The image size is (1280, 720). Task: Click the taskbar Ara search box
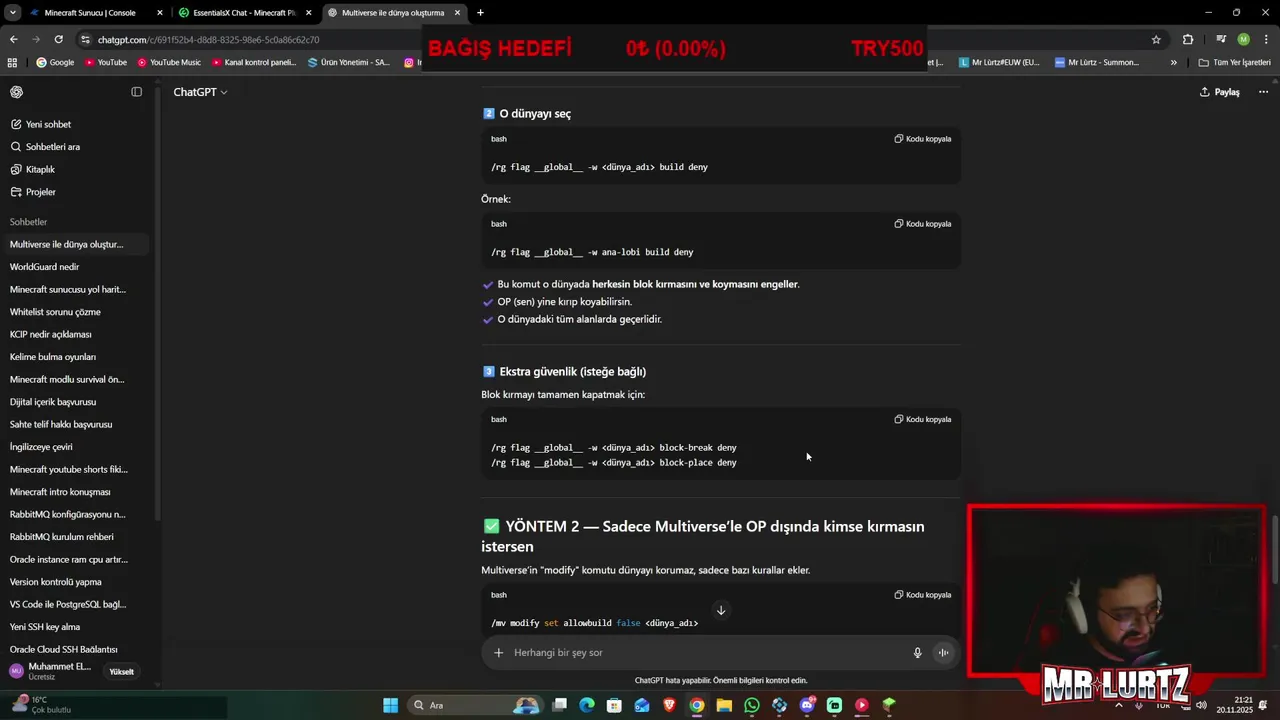click(x=475, y=705)
